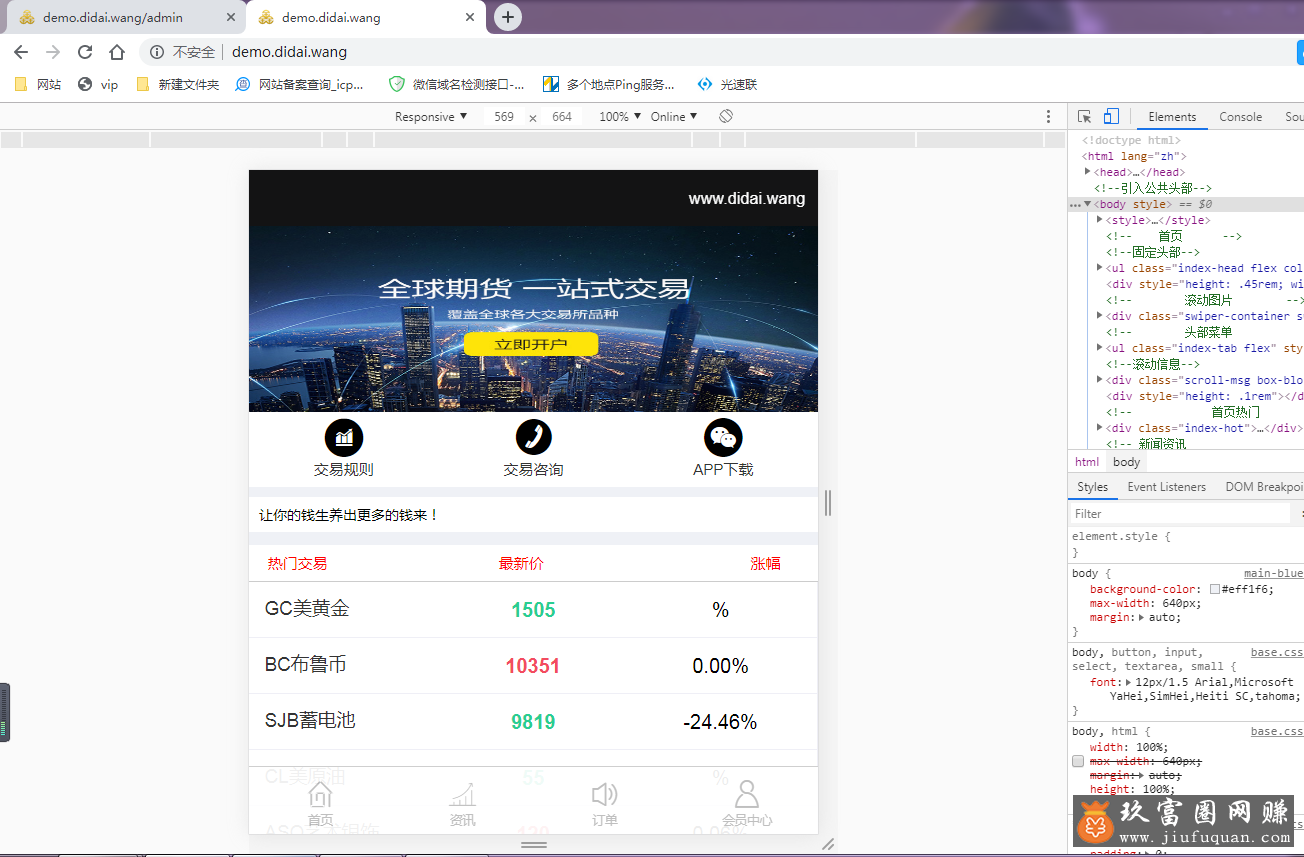Select the Elements tab in DevTools
Image resolution: width=1304 pixels, height=857 pixels.
pyautogui.click(x=1172, y=117)
